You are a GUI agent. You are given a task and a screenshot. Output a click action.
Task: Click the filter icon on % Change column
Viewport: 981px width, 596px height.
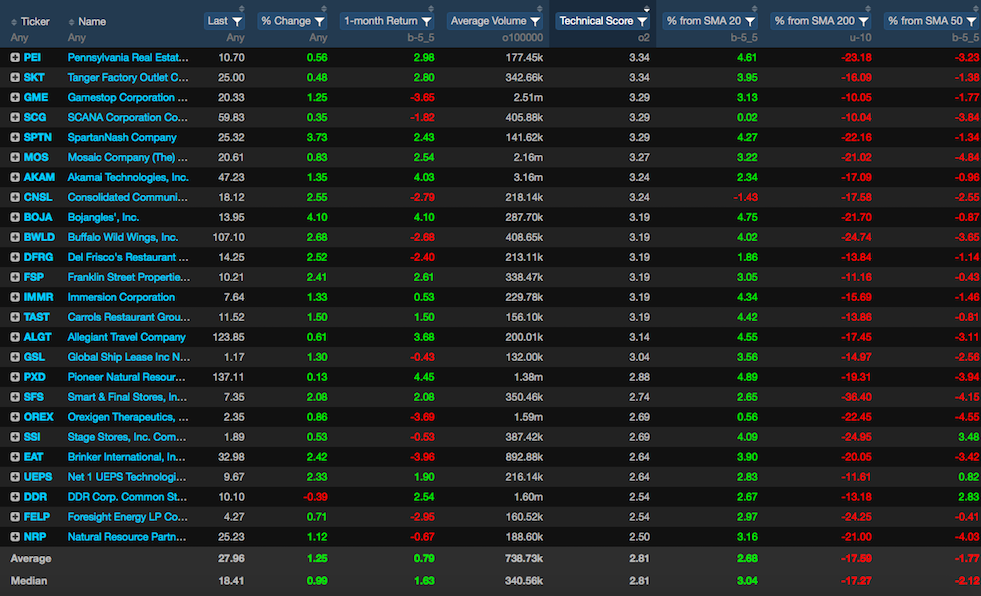320,21
